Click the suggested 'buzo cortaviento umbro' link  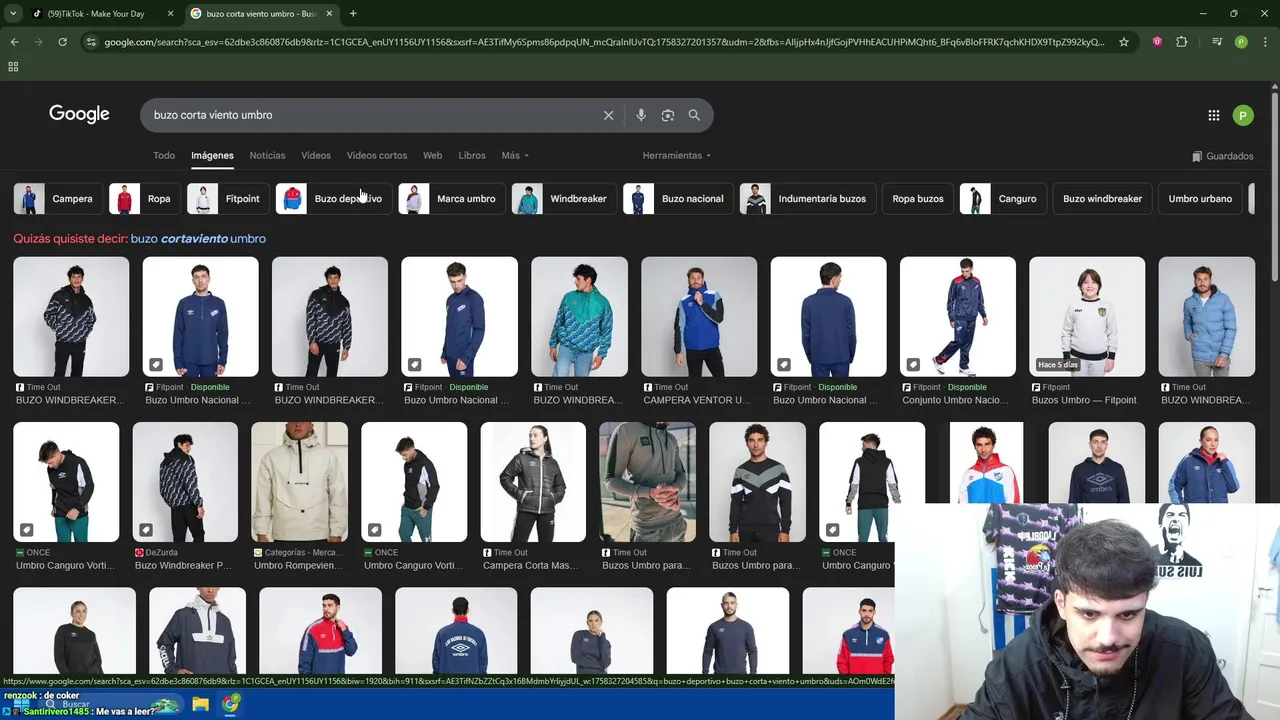tap(198, 239)
